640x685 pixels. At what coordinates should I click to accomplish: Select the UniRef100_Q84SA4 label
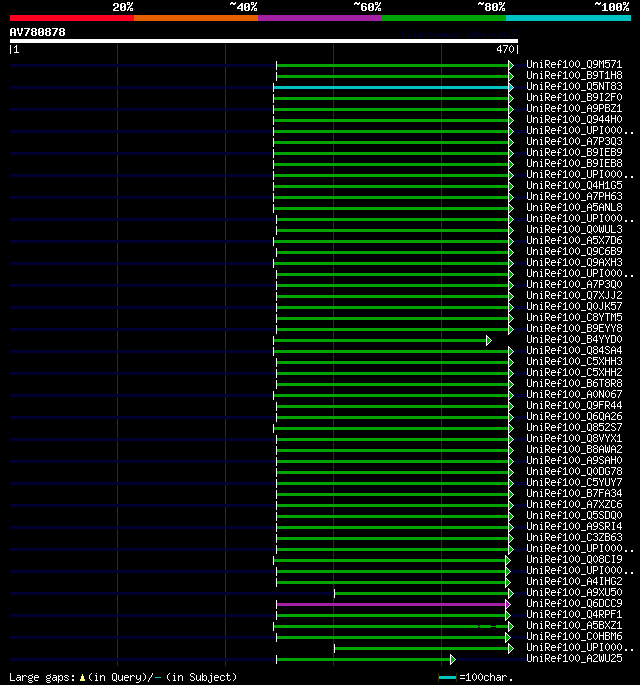point(574,350)
